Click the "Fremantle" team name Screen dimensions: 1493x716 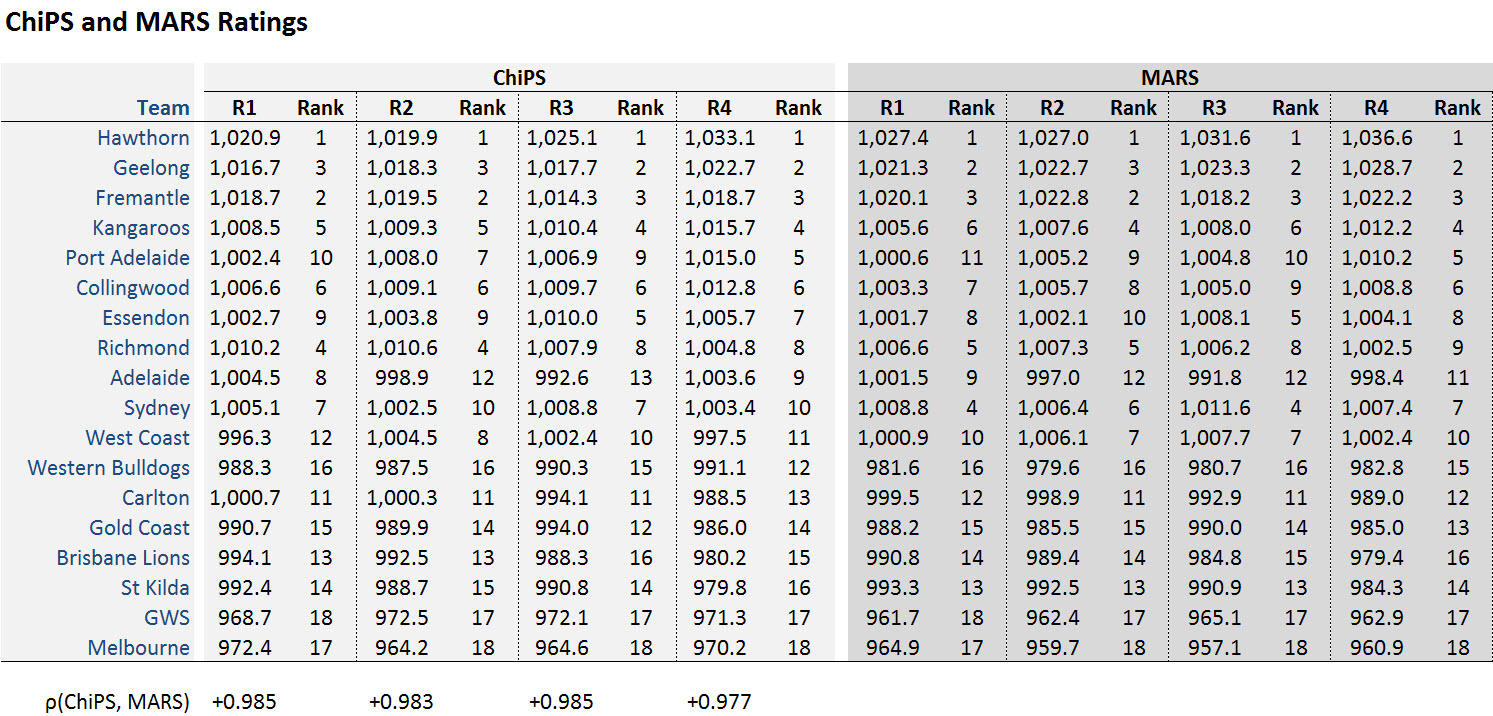(x=142, y=198)
